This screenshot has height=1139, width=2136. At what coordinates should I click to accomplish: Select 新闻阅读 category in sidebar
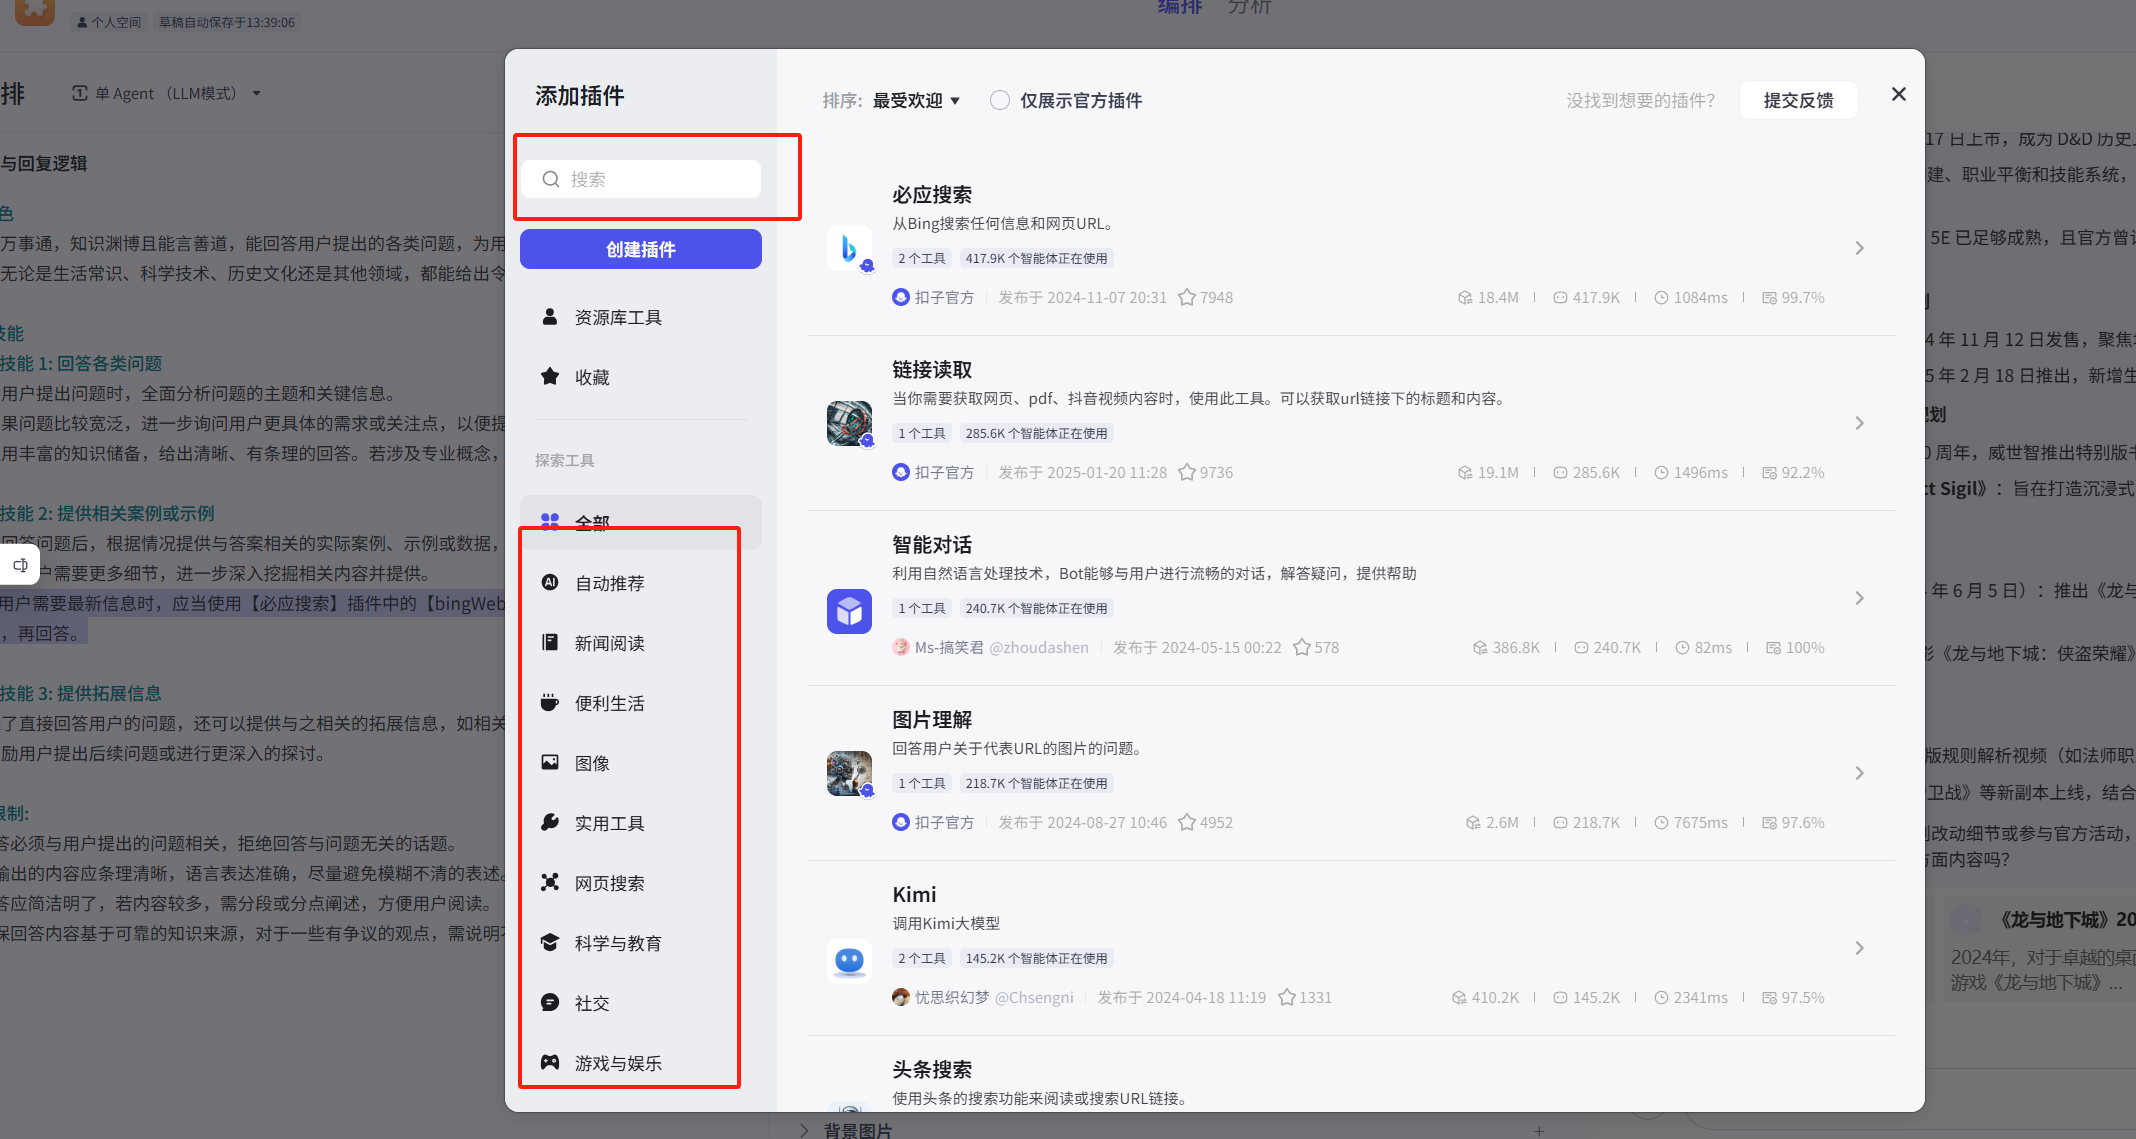click(x=609, y=643)
